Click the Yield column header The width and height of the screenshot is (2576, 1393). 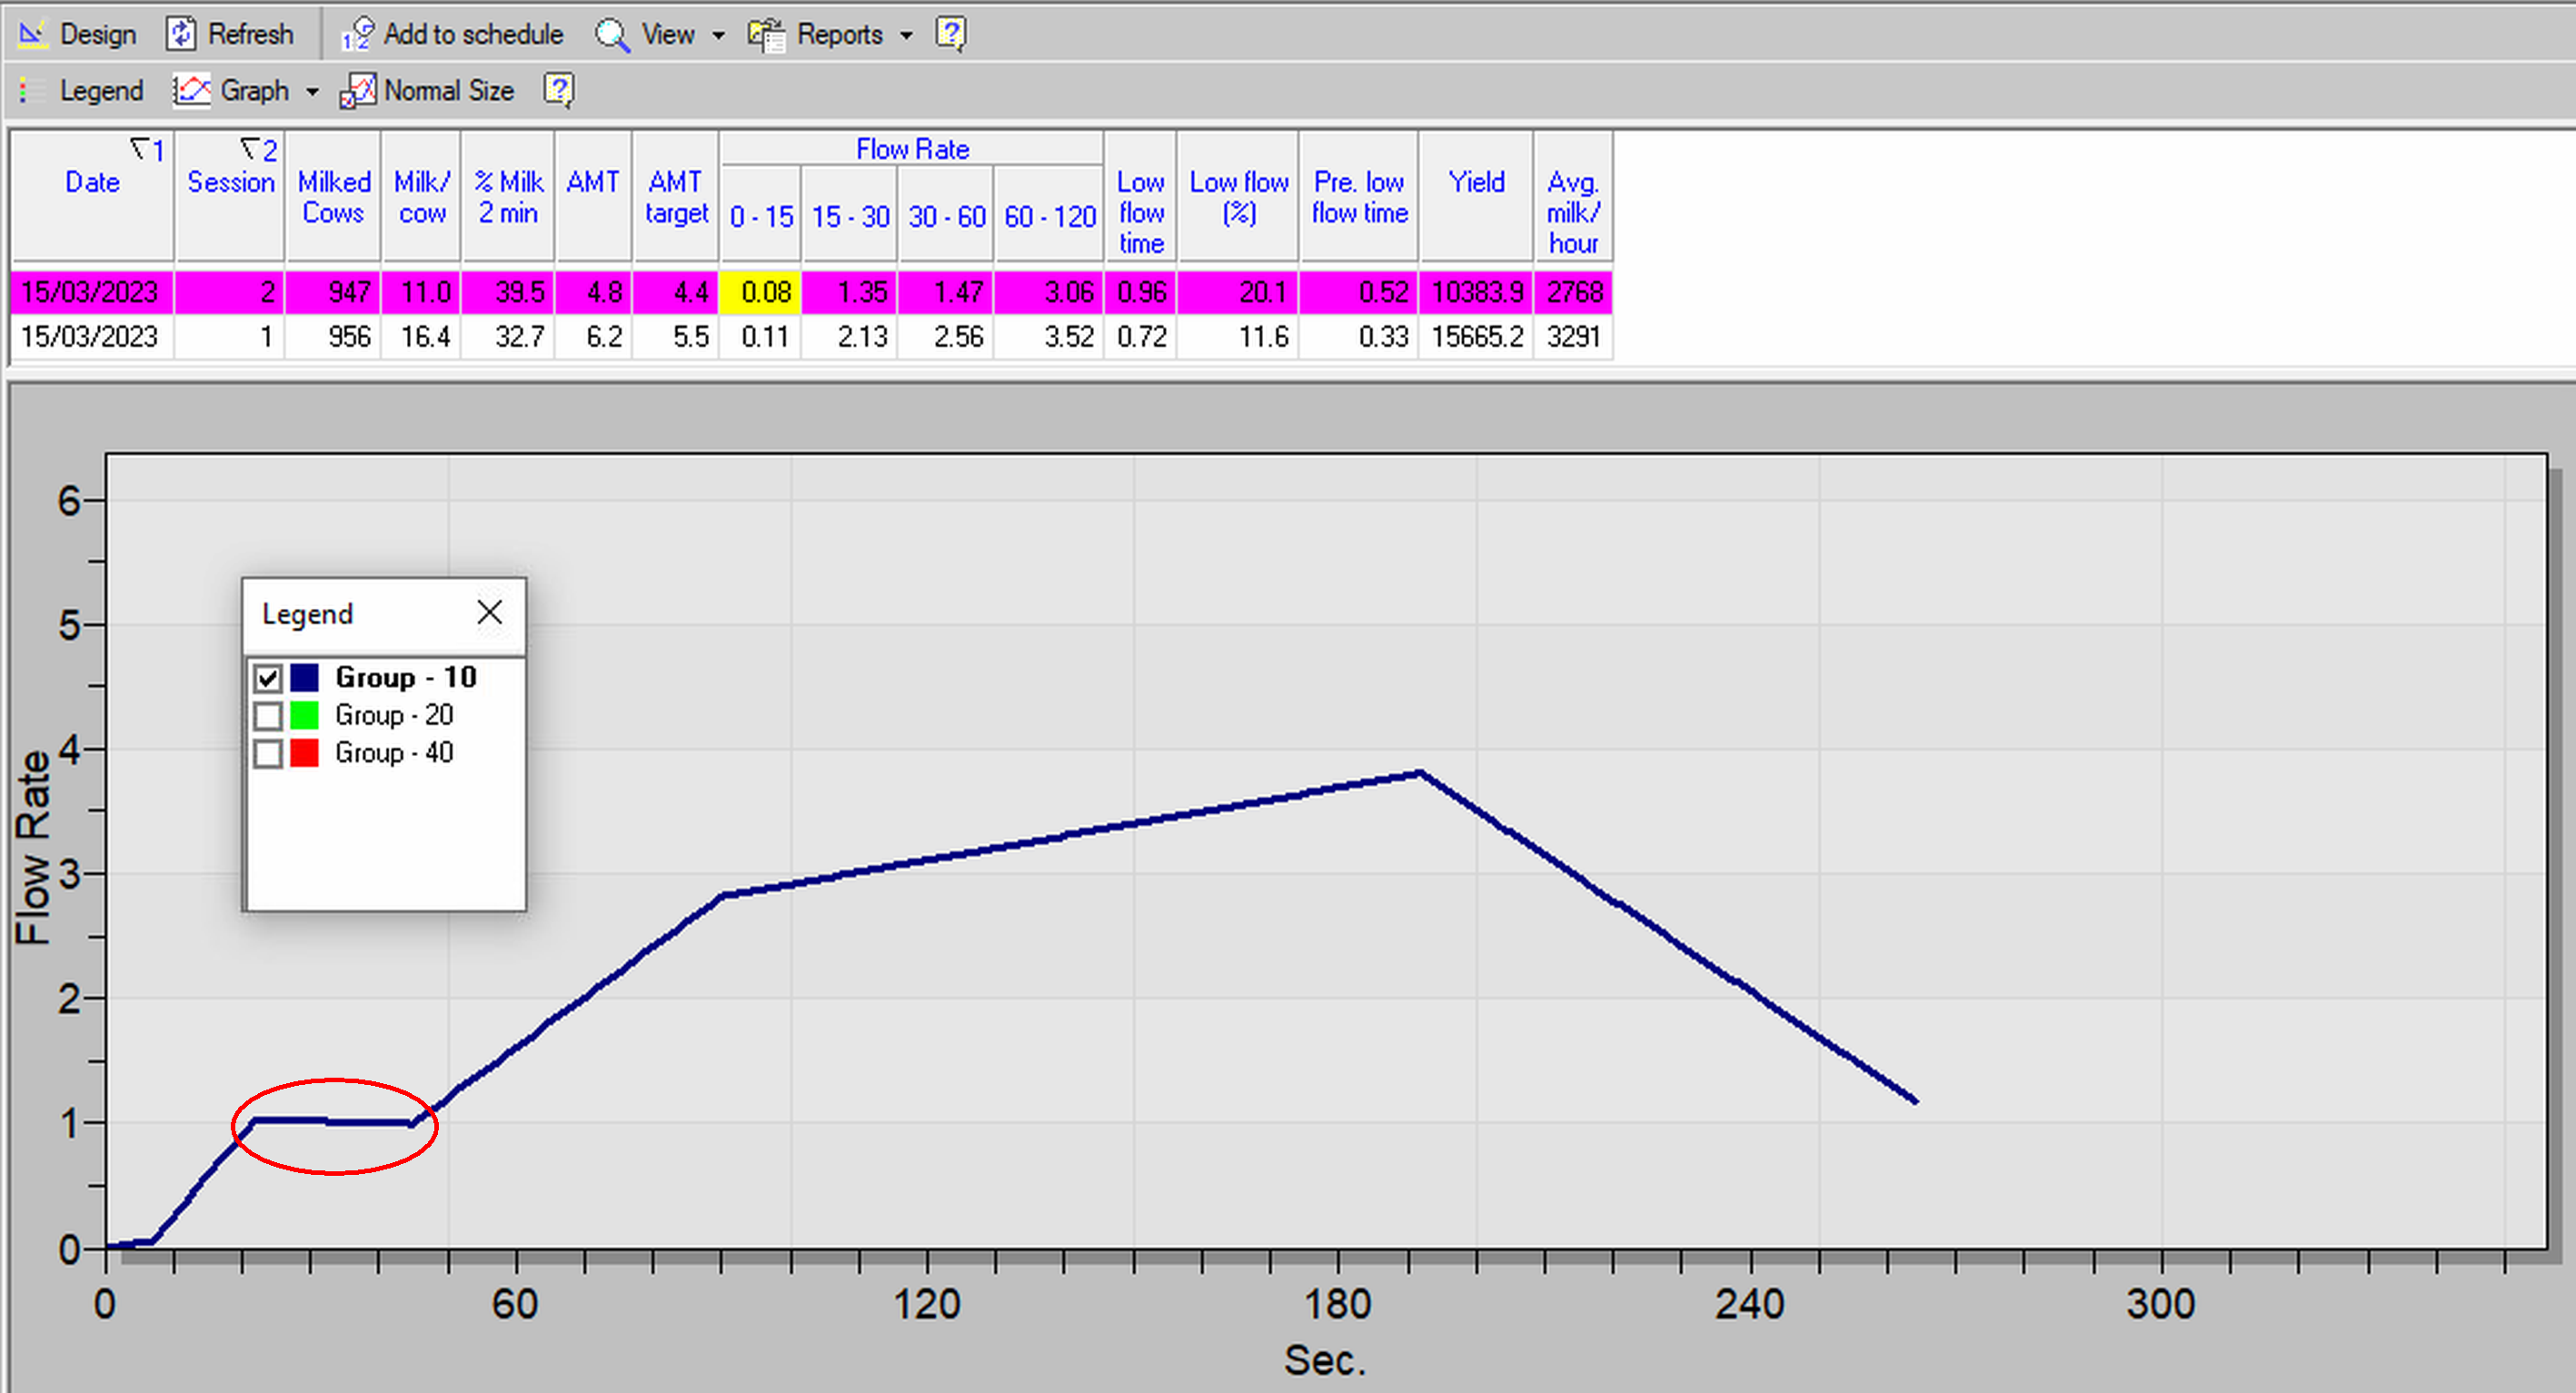(1475, 182)
